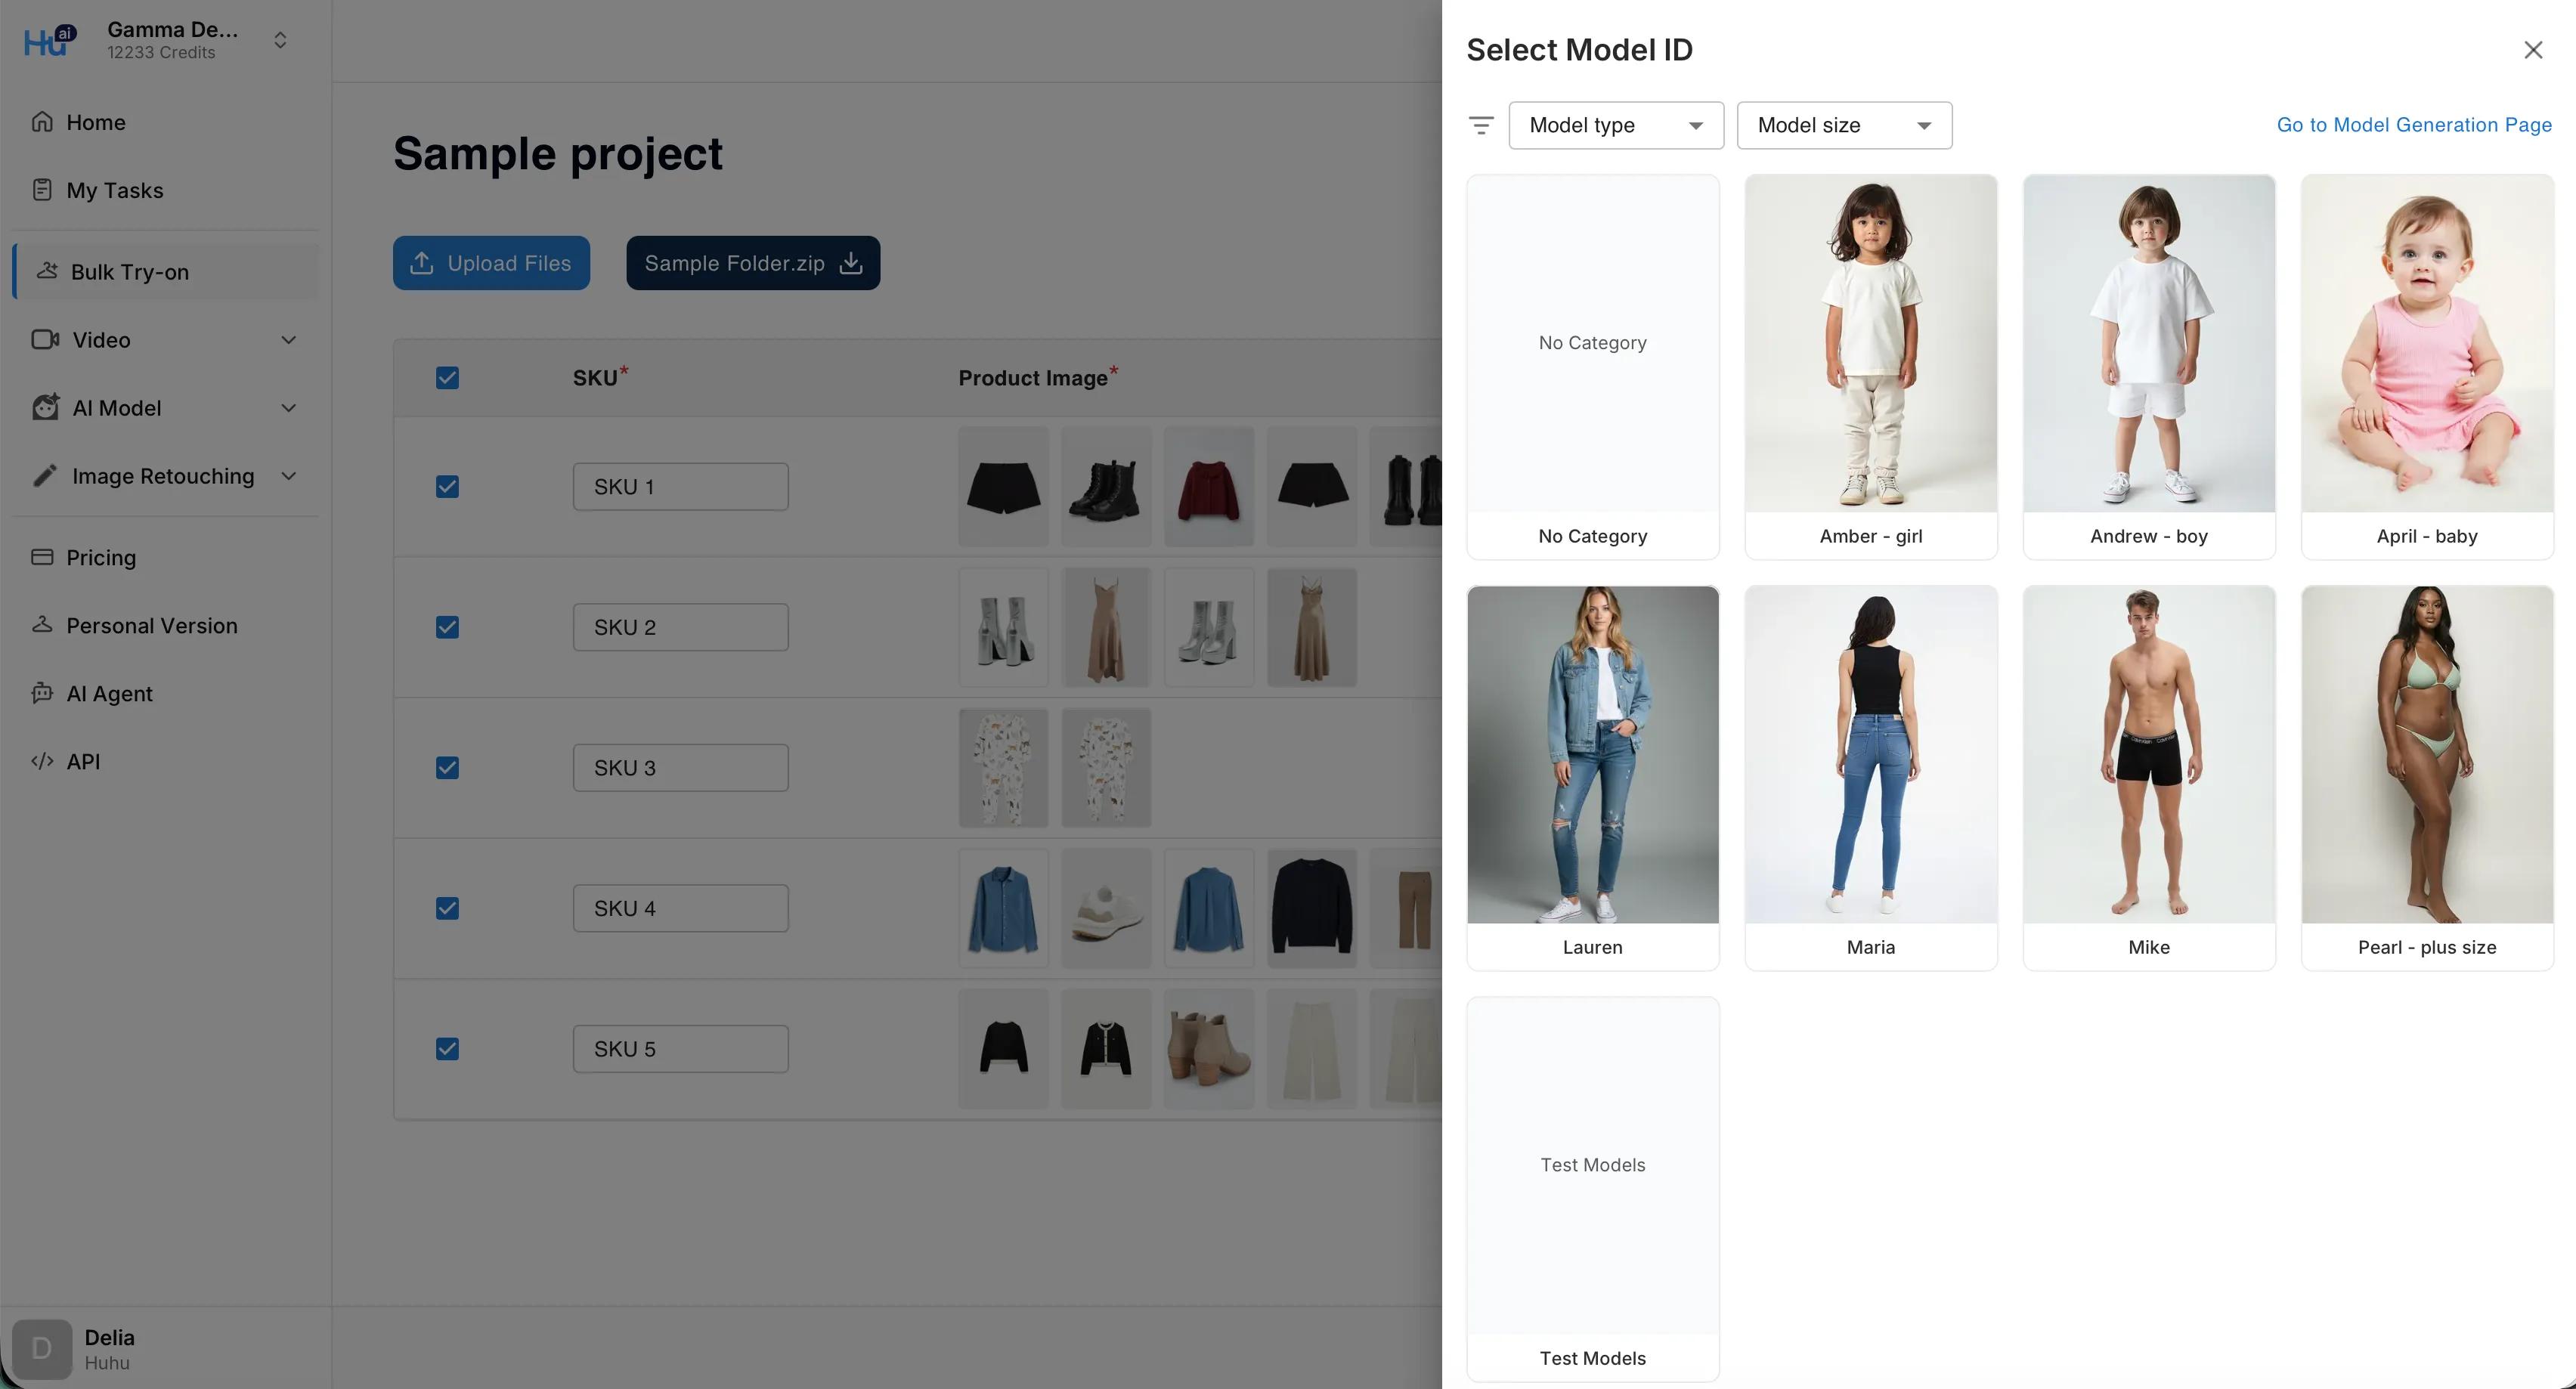
Task: Open My Tasks from the sidebar
Action: click(165, 190)
